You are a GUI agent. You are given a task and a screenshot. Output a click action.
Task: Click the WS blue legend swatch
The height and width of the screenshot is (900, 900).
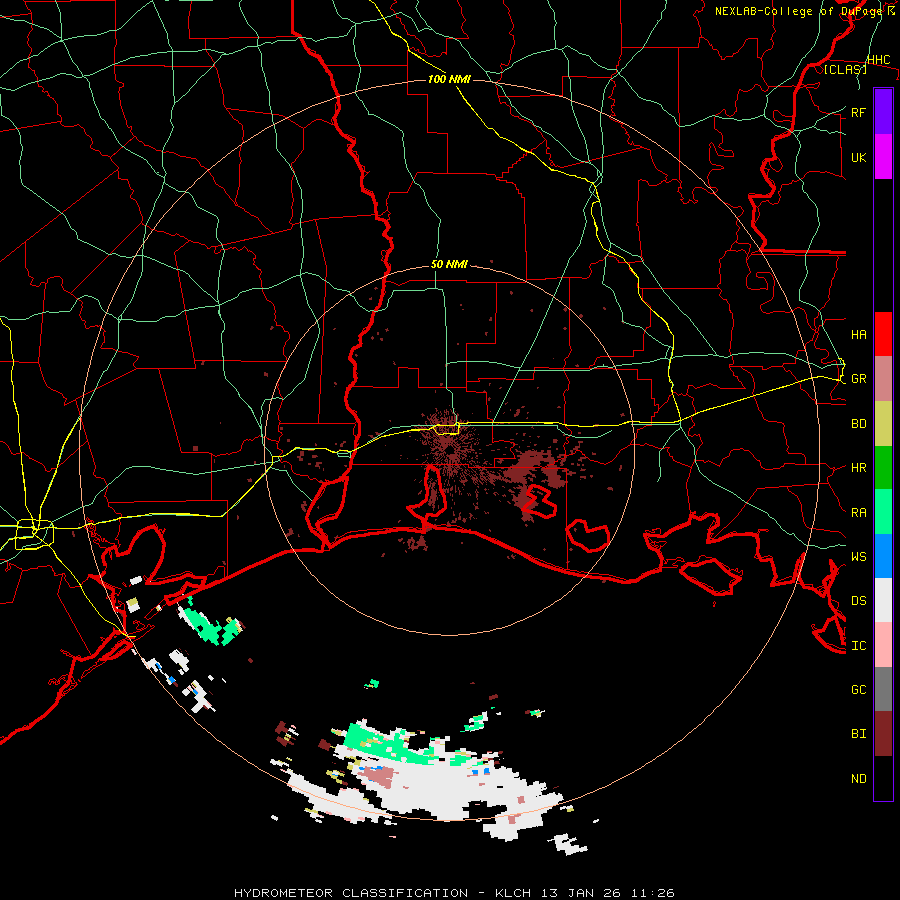(x=883, y=556)
